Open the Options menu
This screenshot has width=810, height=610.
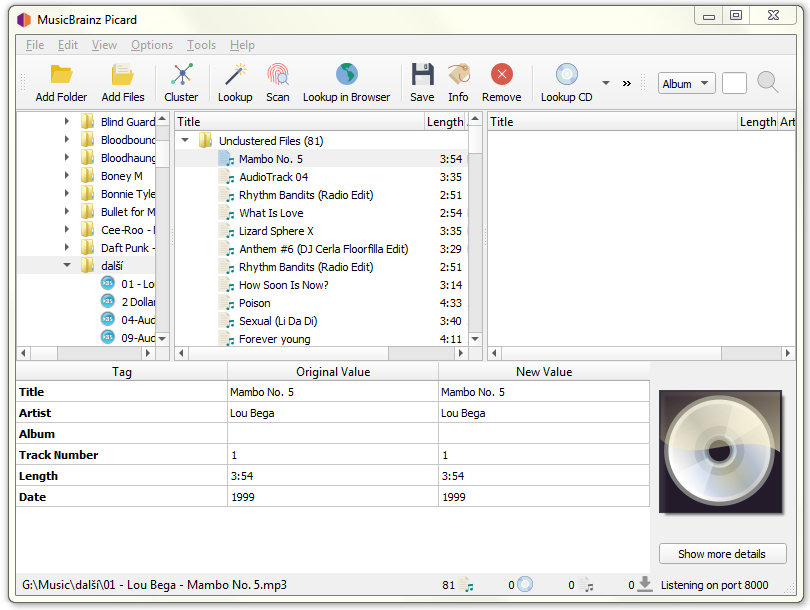coord(152,45)
